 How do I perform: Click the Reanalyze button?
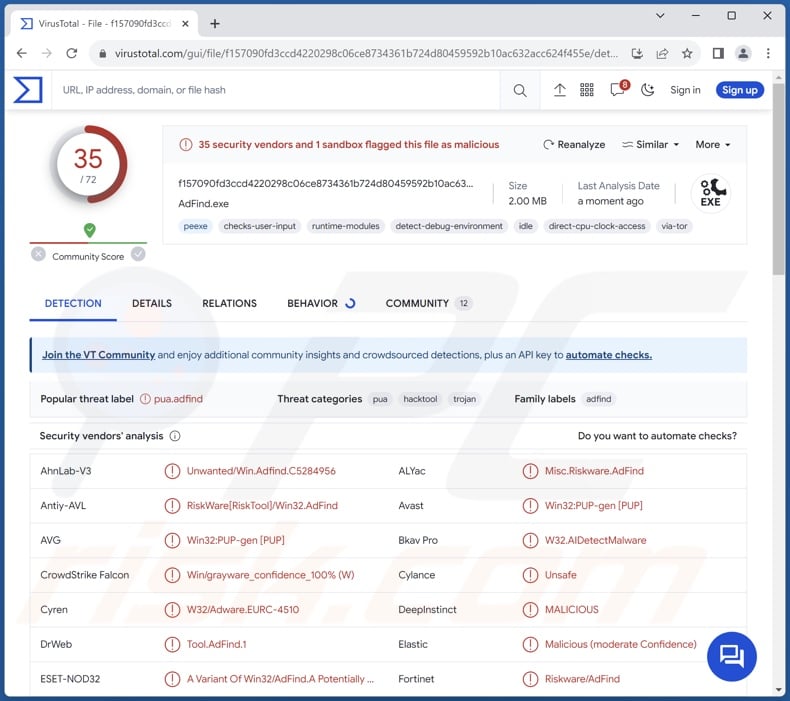tap(574, 145)
